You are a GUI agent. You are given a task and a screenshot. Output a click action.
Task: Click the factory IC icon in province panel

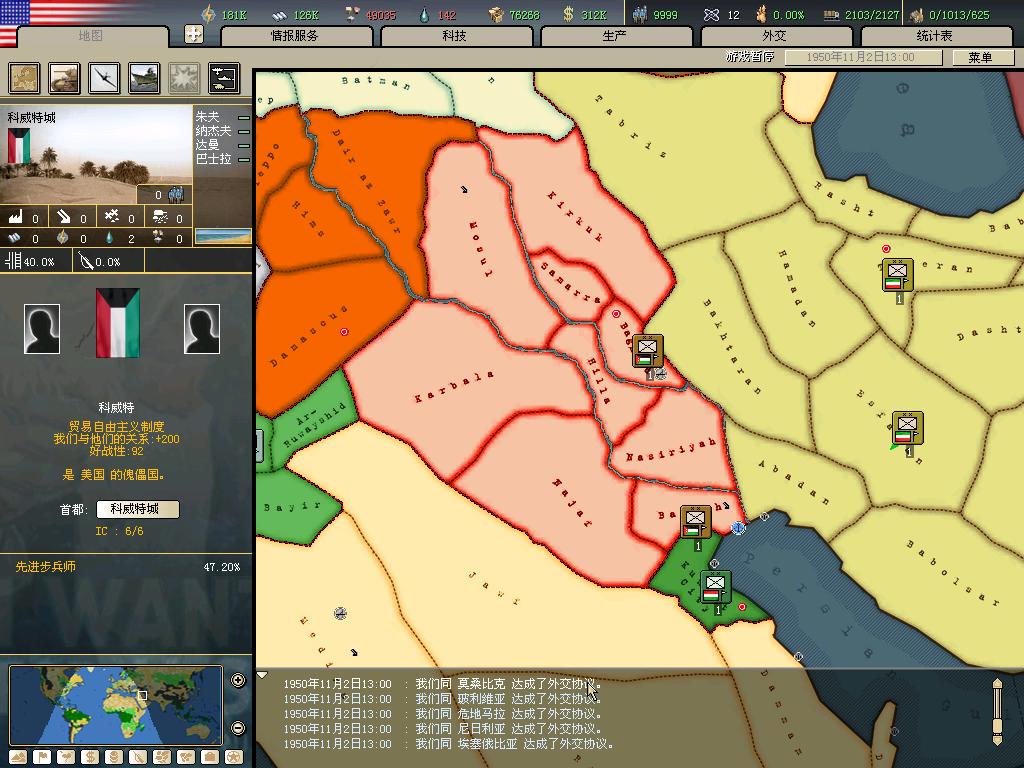coord(16,217)
